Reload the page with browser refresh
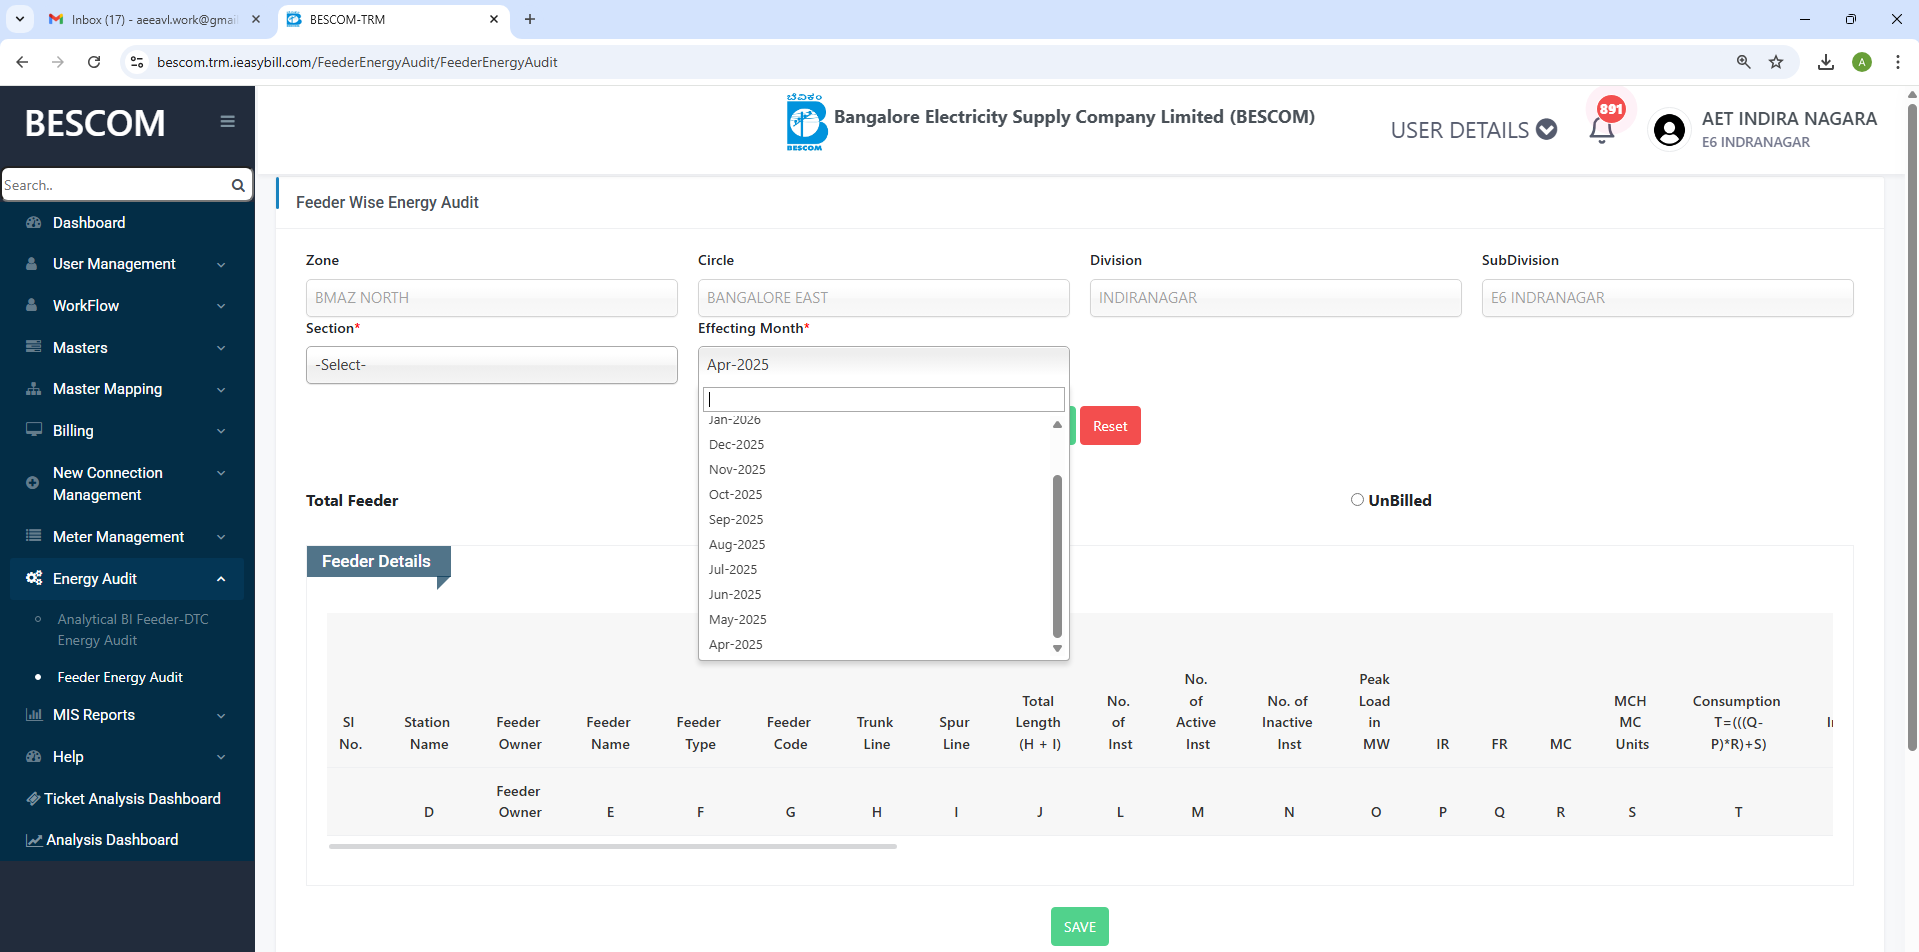 pos(94,62)
